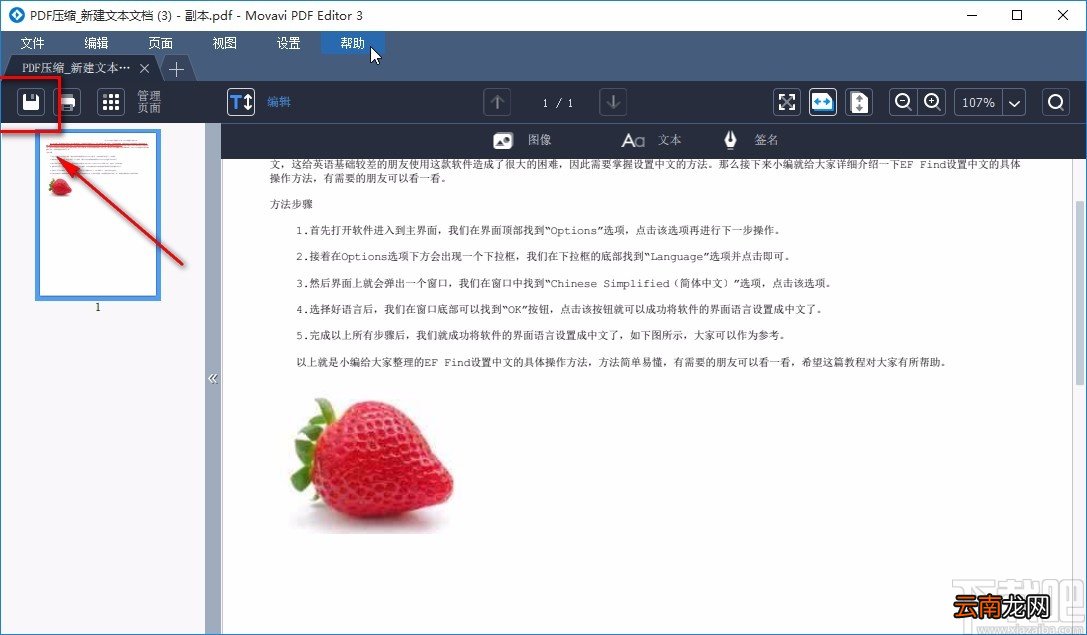
Task: Open the 视图 menu
Action: (x=225, y=43)
